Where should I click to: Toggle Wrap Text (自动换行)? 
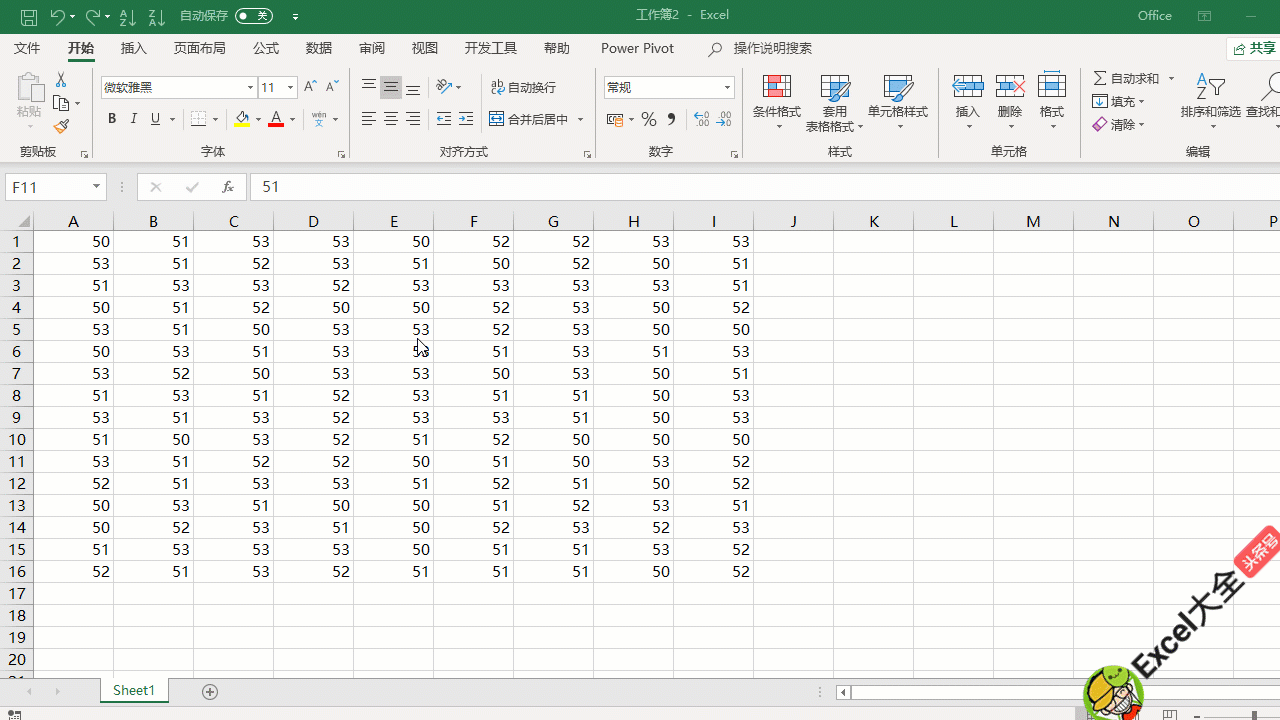(x=524, y=87)
